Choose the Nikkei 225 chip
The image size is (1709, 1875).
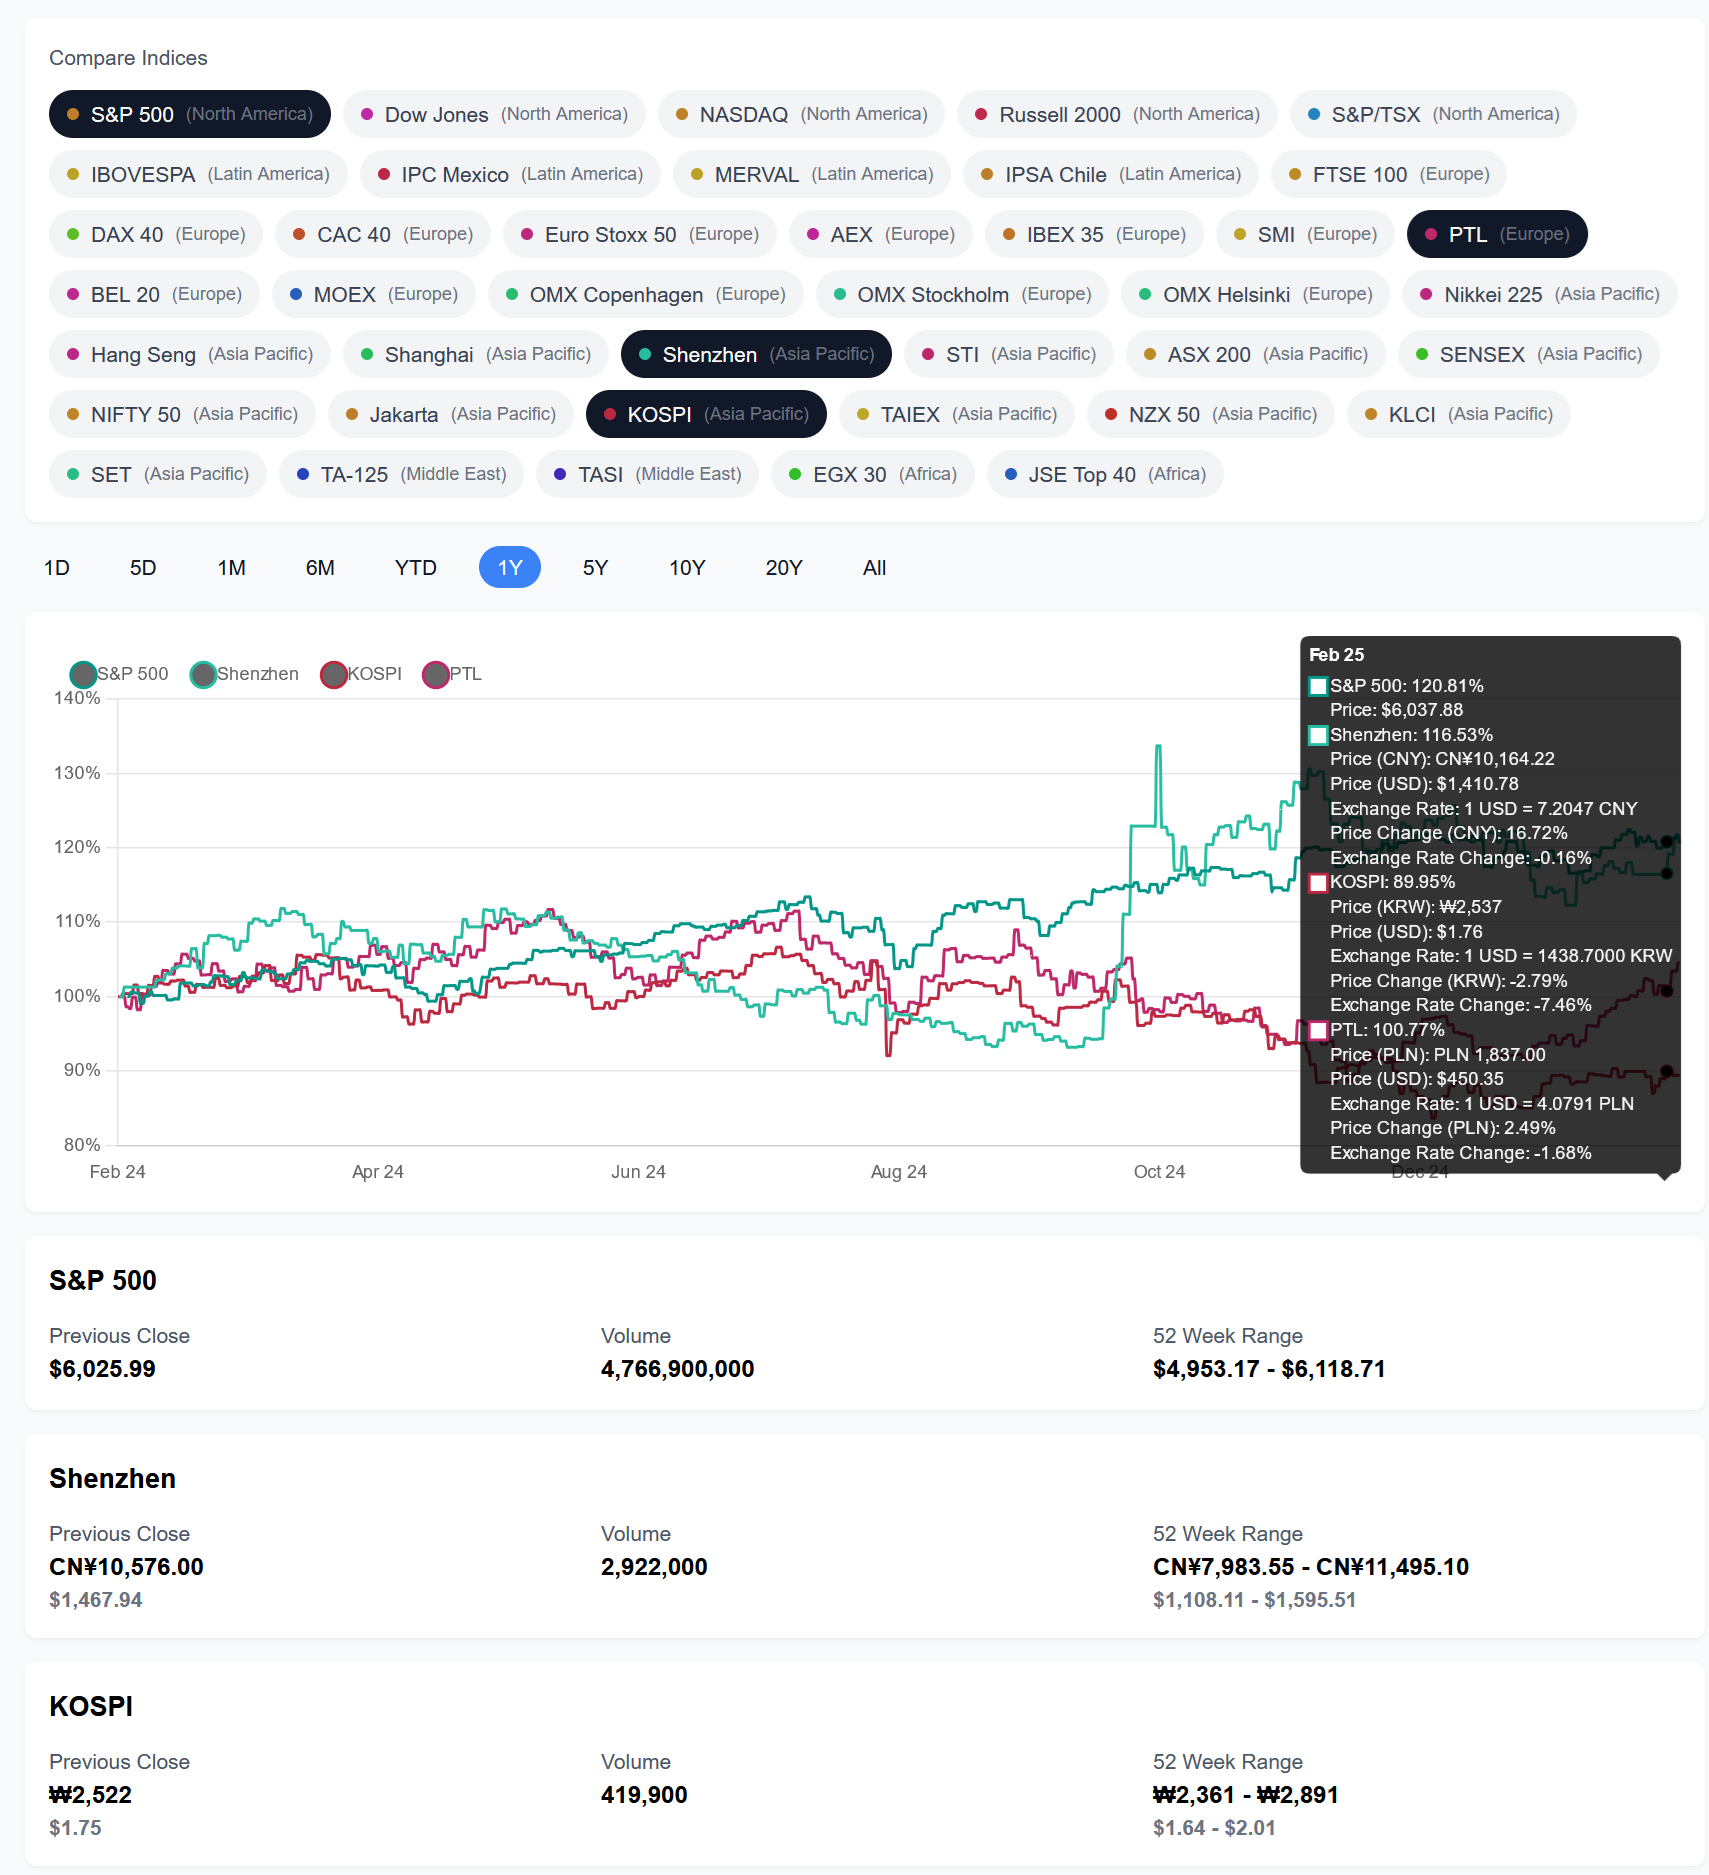[1540, 294]
